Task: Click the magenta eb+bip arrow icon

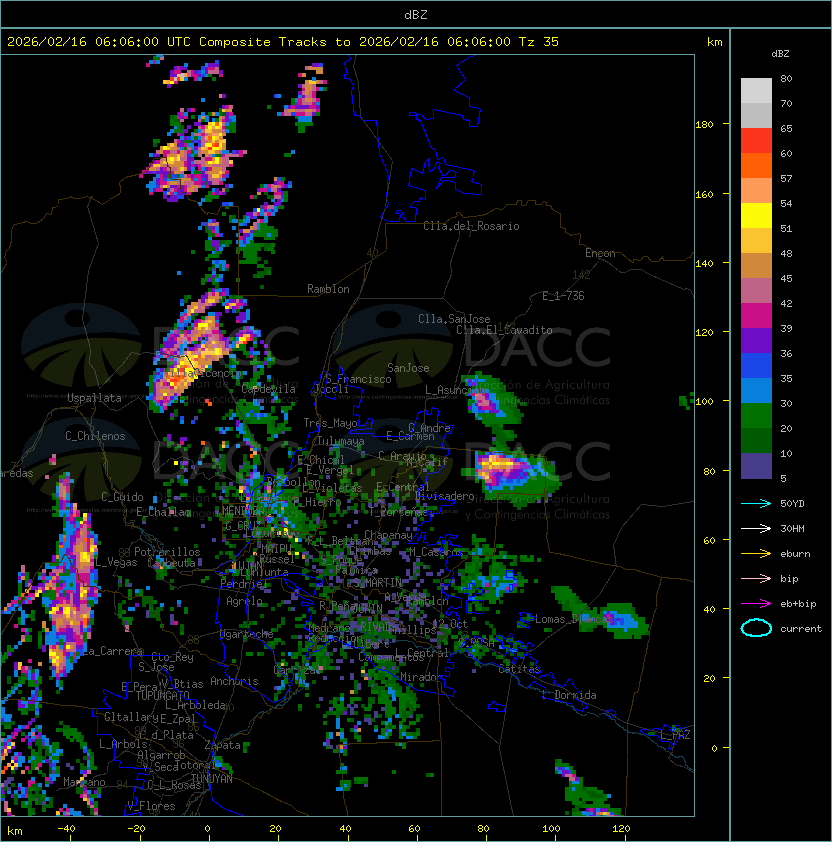Action: coord(756,604)
